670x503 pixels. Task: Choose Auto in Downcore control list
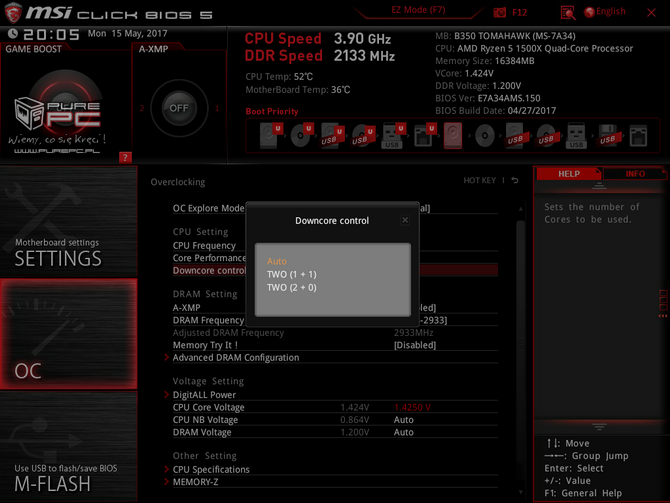pos(276,261)
